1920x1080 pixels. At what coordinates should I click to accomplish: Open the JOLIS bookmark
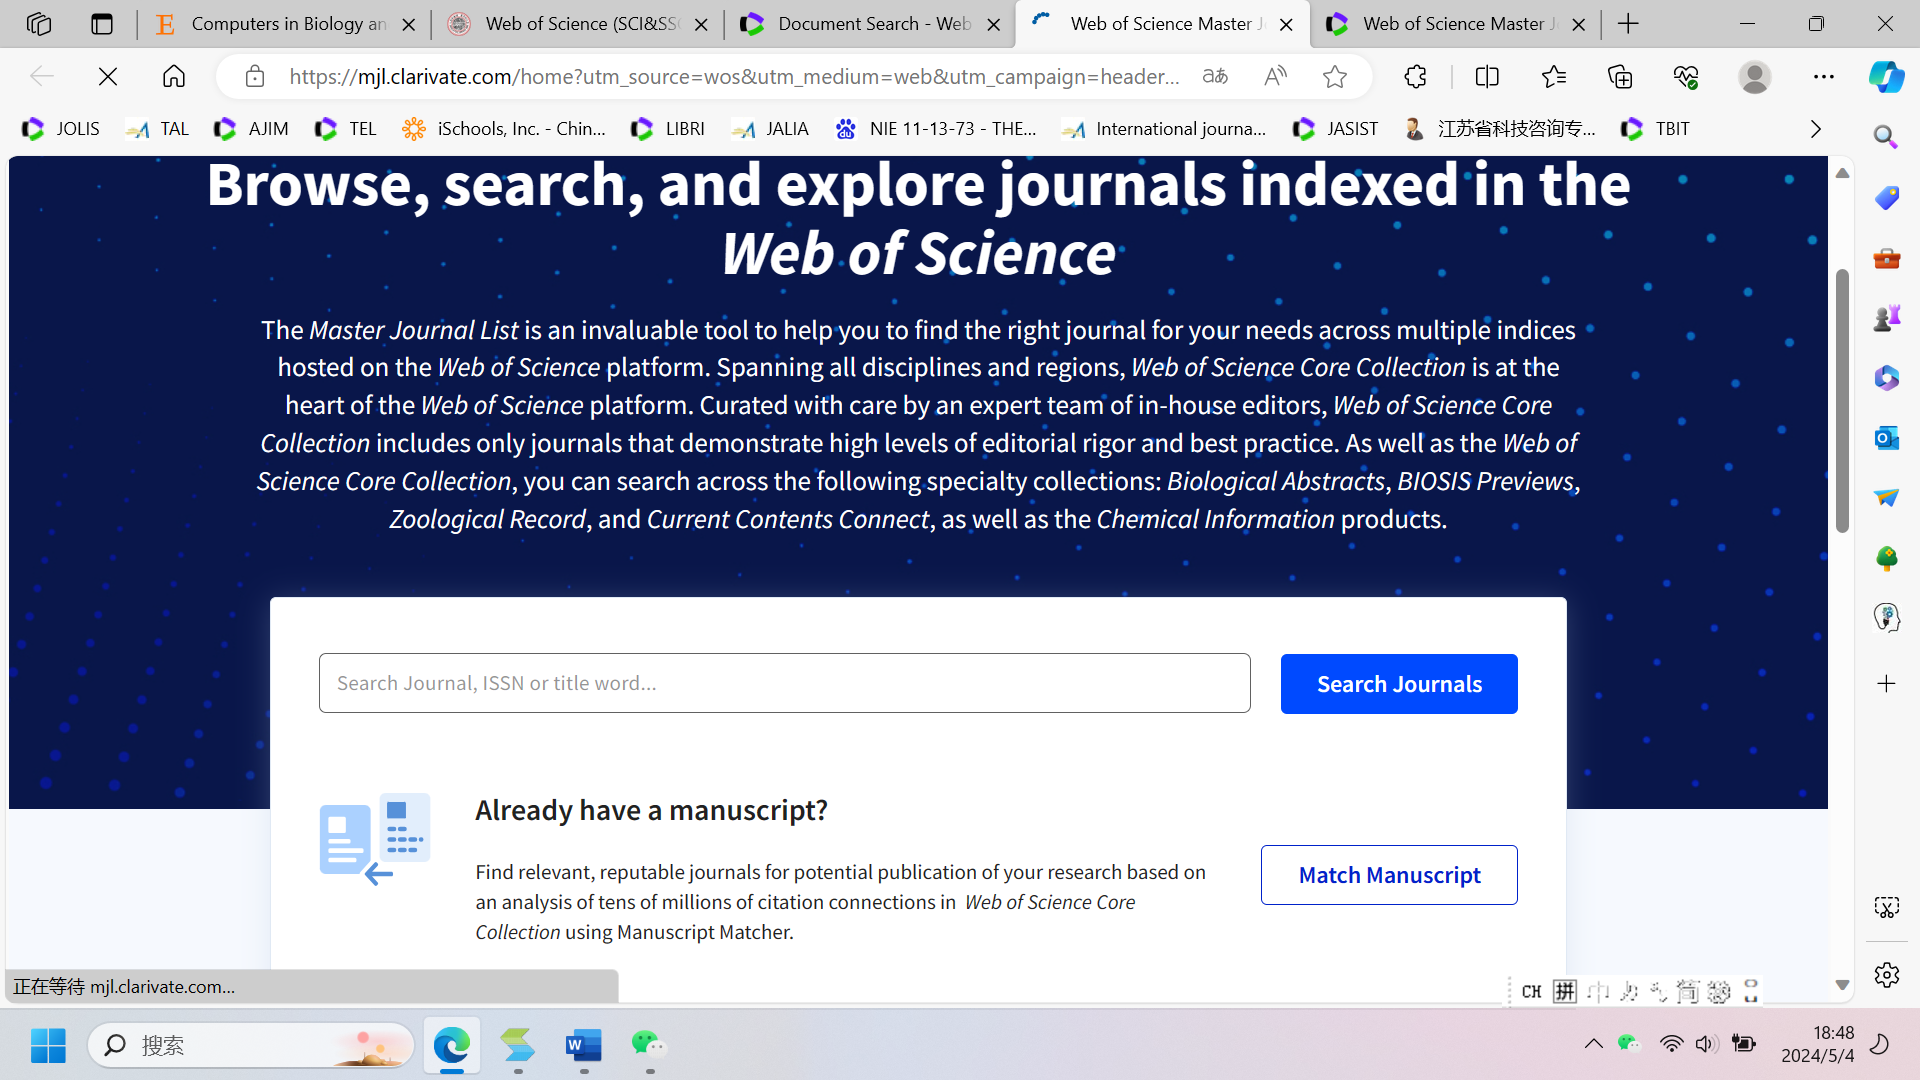(62, 129)
